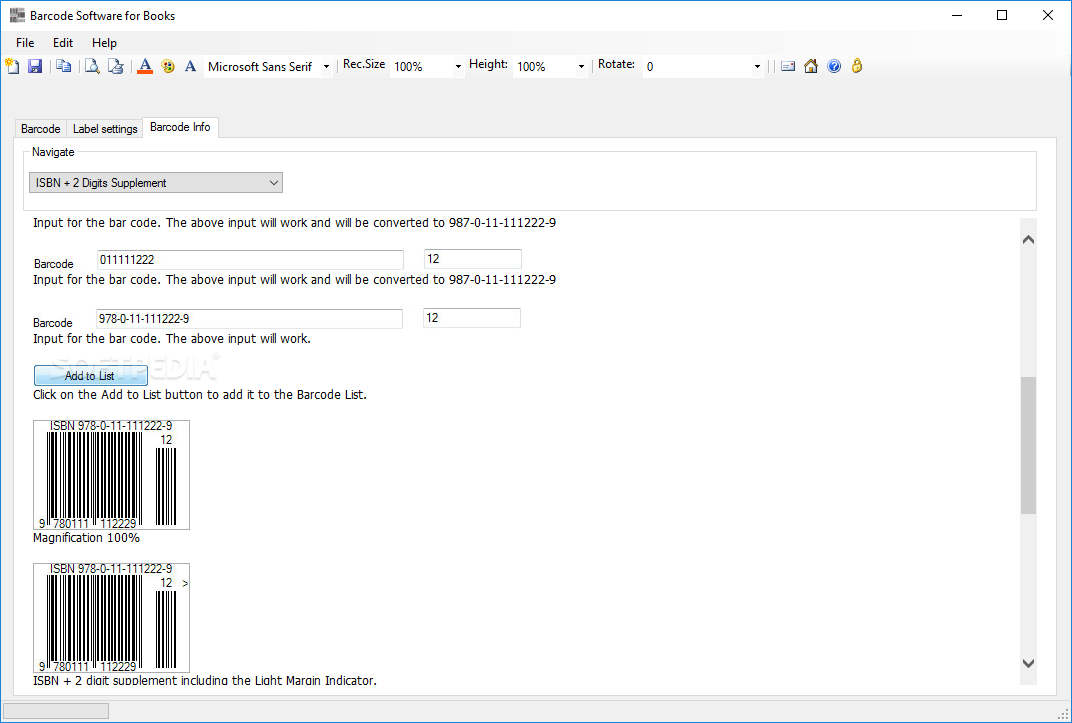Screen dimensions: 1072x723
Task: Expand the Height 100% dropdown
Action: pyautogui.click(x=581, y=67)
